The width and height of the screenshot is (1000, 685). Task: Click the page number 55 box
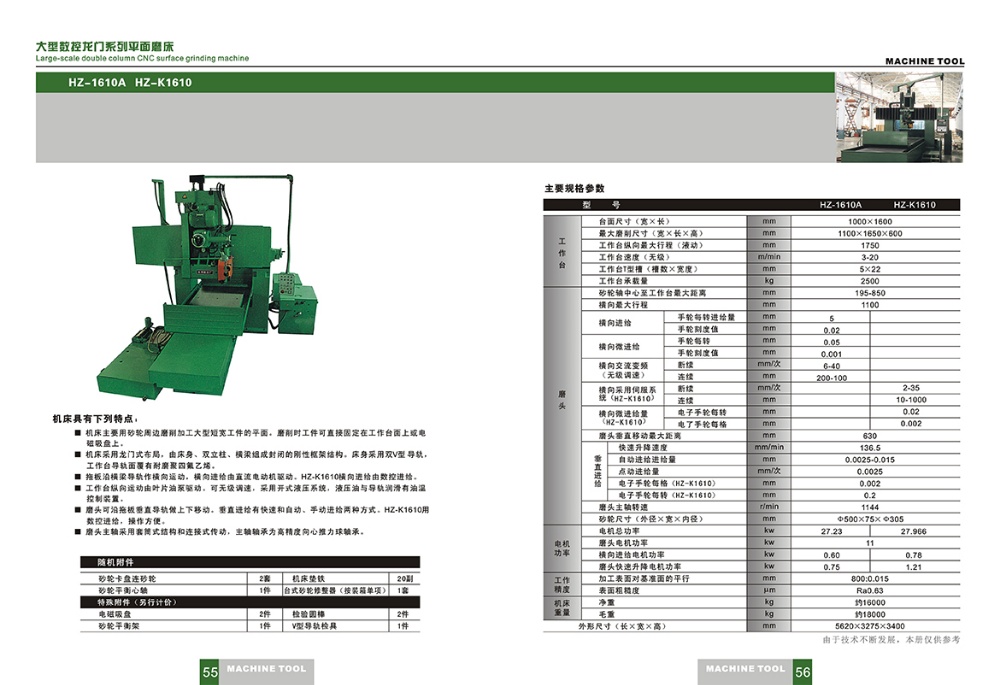pyautogui.click(x=210, y=673)
